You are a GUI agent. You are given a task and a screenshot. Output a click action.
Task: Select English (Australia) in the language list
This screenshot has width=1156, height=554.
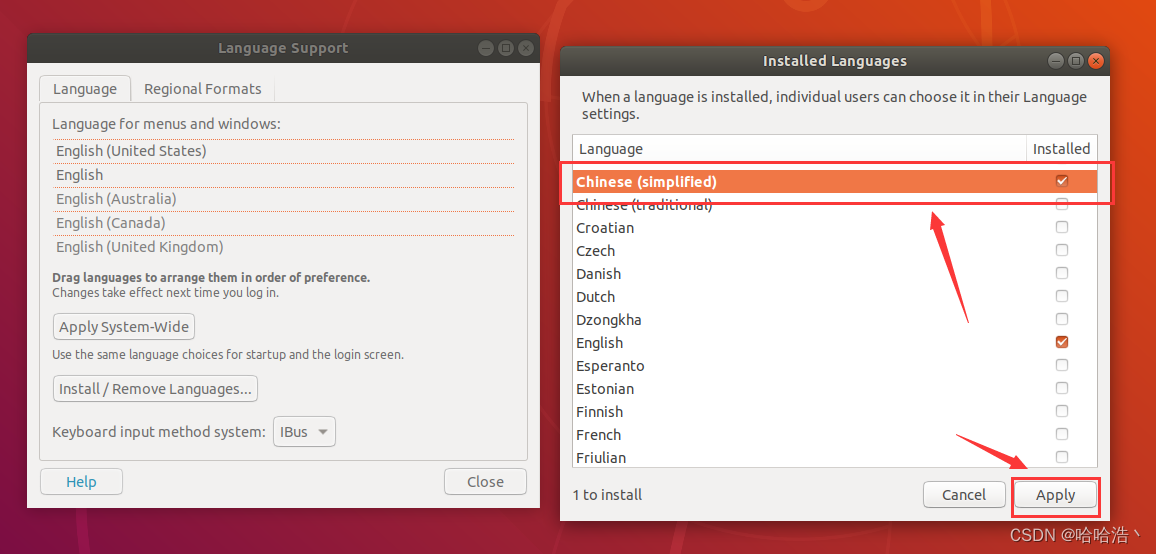(284, 199)
